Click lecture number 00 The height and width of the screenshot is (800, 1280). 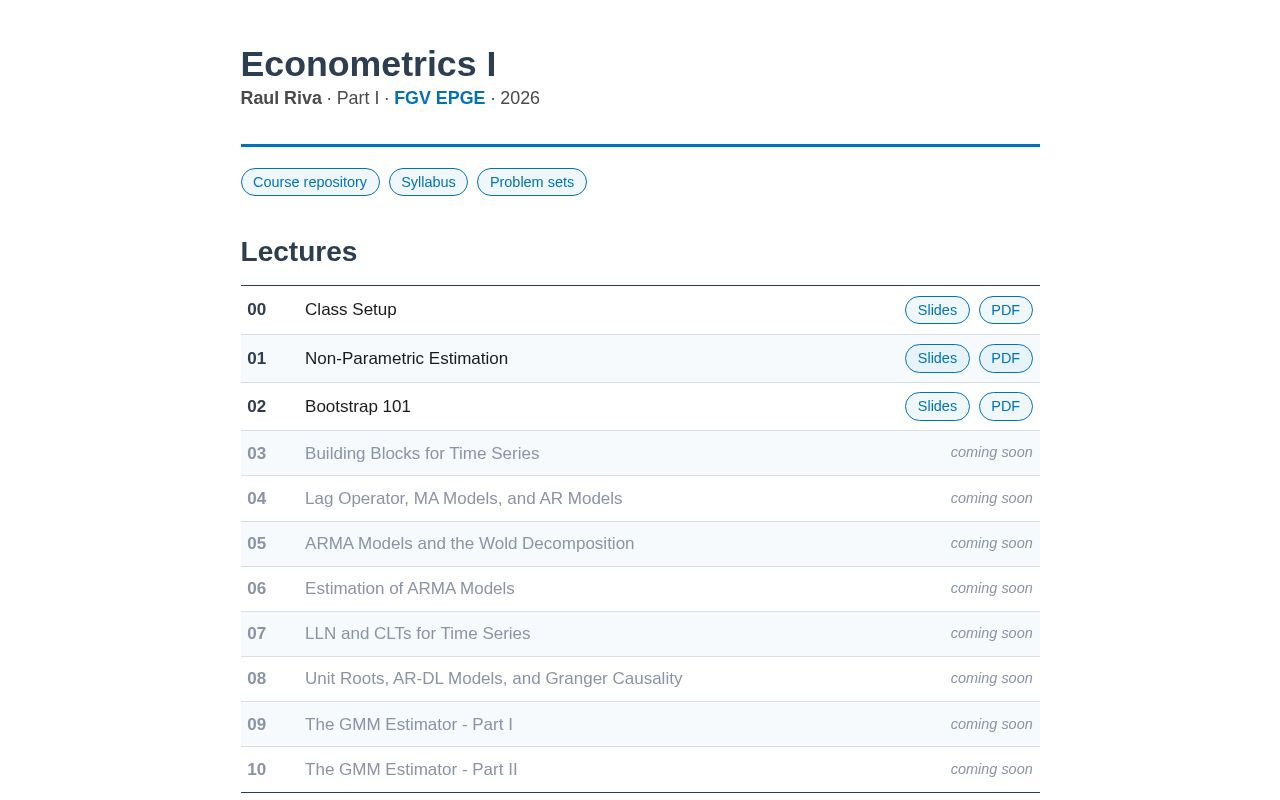pyautogui.click(x=257, y=310)
